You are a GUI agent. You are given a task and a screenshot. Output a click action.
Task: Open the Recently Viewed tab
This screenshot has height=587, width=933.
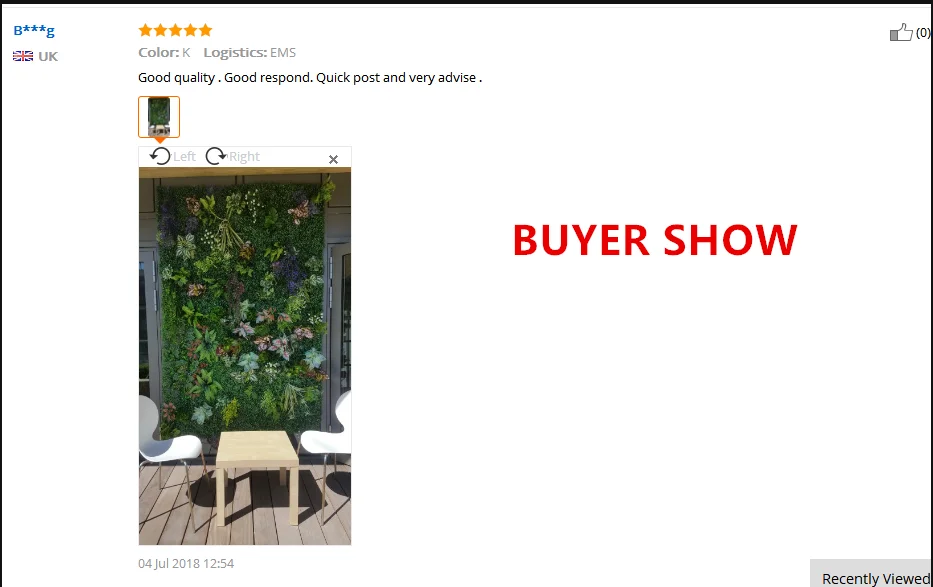(x=875, y=578)
